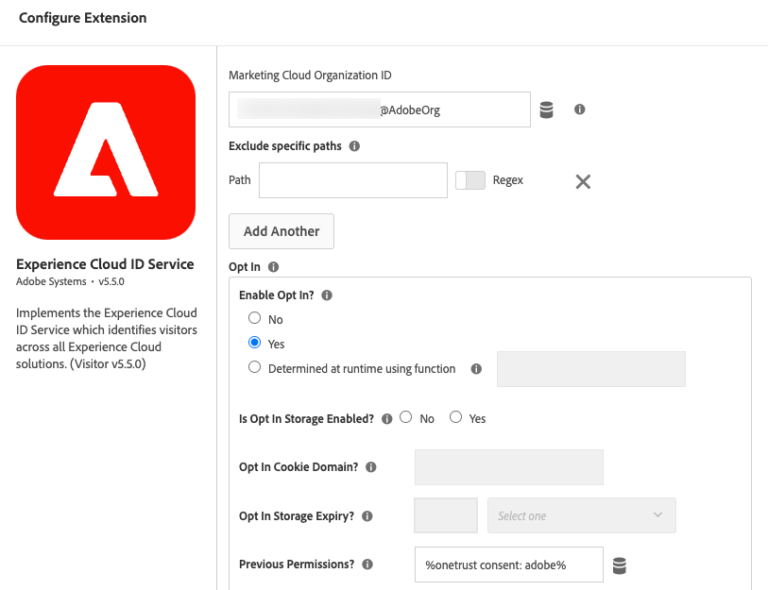Select No for Opt In Storage Enabled
Viewport: 768px width, 590px height.
(406, 417)
